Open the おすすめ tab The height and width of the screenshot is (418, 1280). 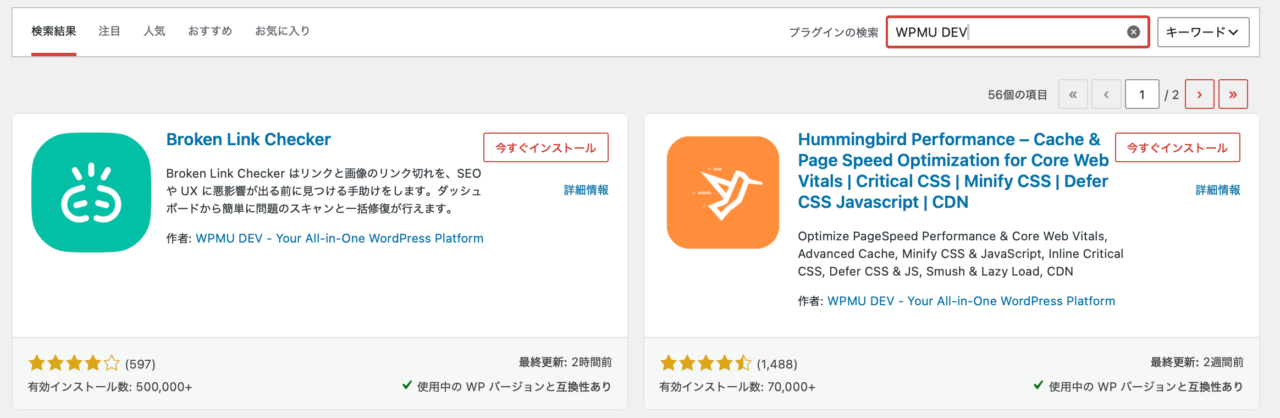tap(210, 31)
